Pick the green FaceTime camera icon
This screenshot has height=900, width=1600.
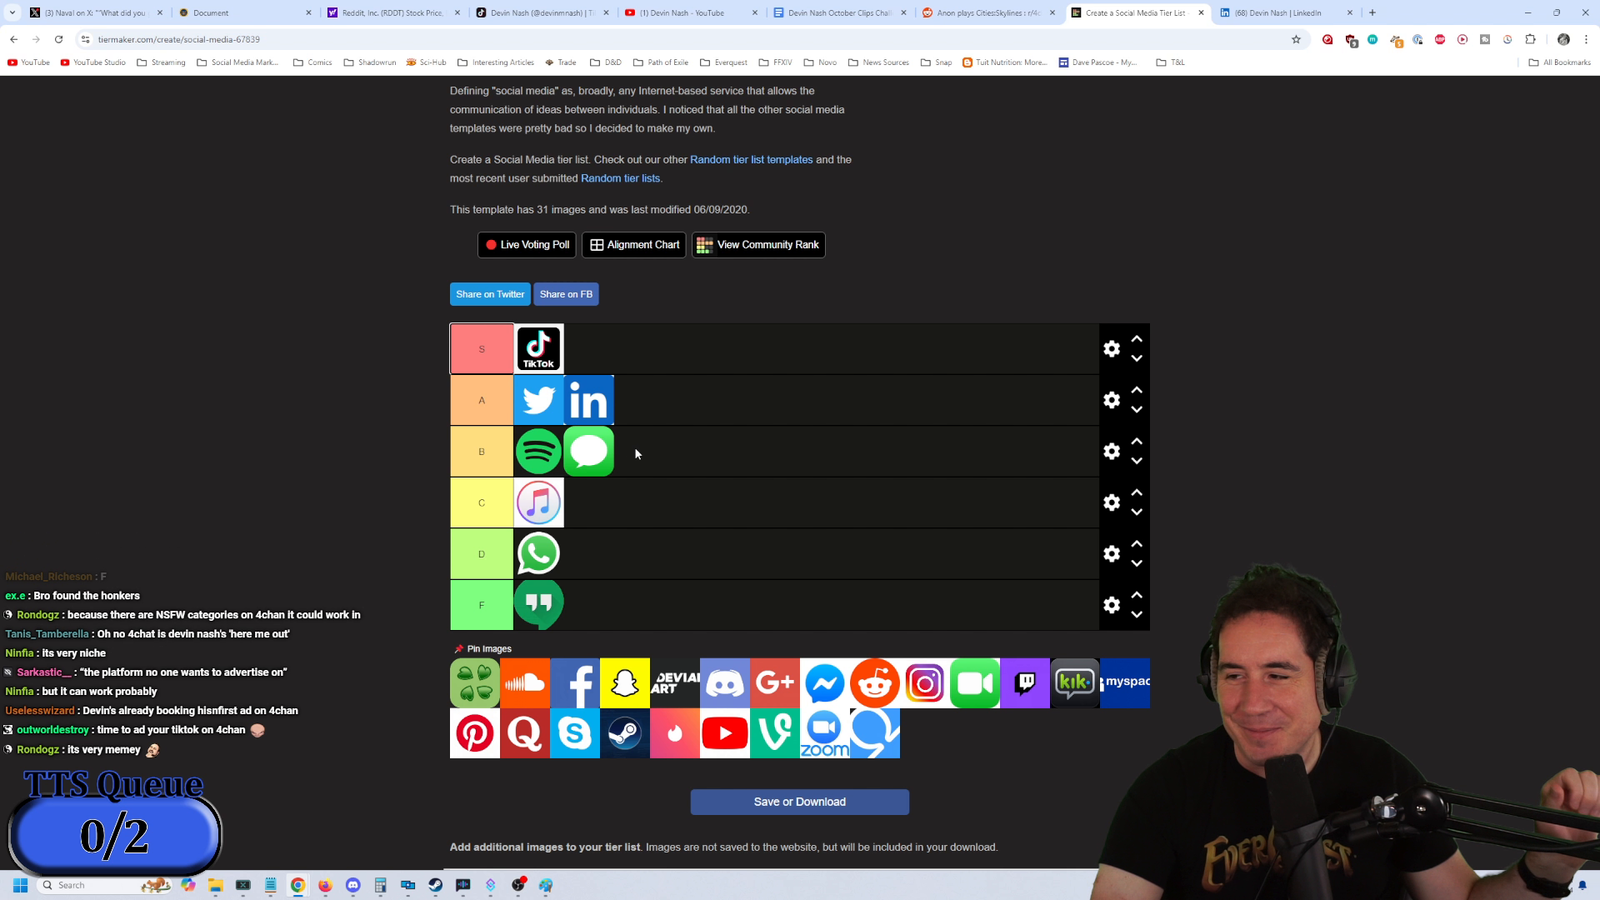(x=975, y=683)
